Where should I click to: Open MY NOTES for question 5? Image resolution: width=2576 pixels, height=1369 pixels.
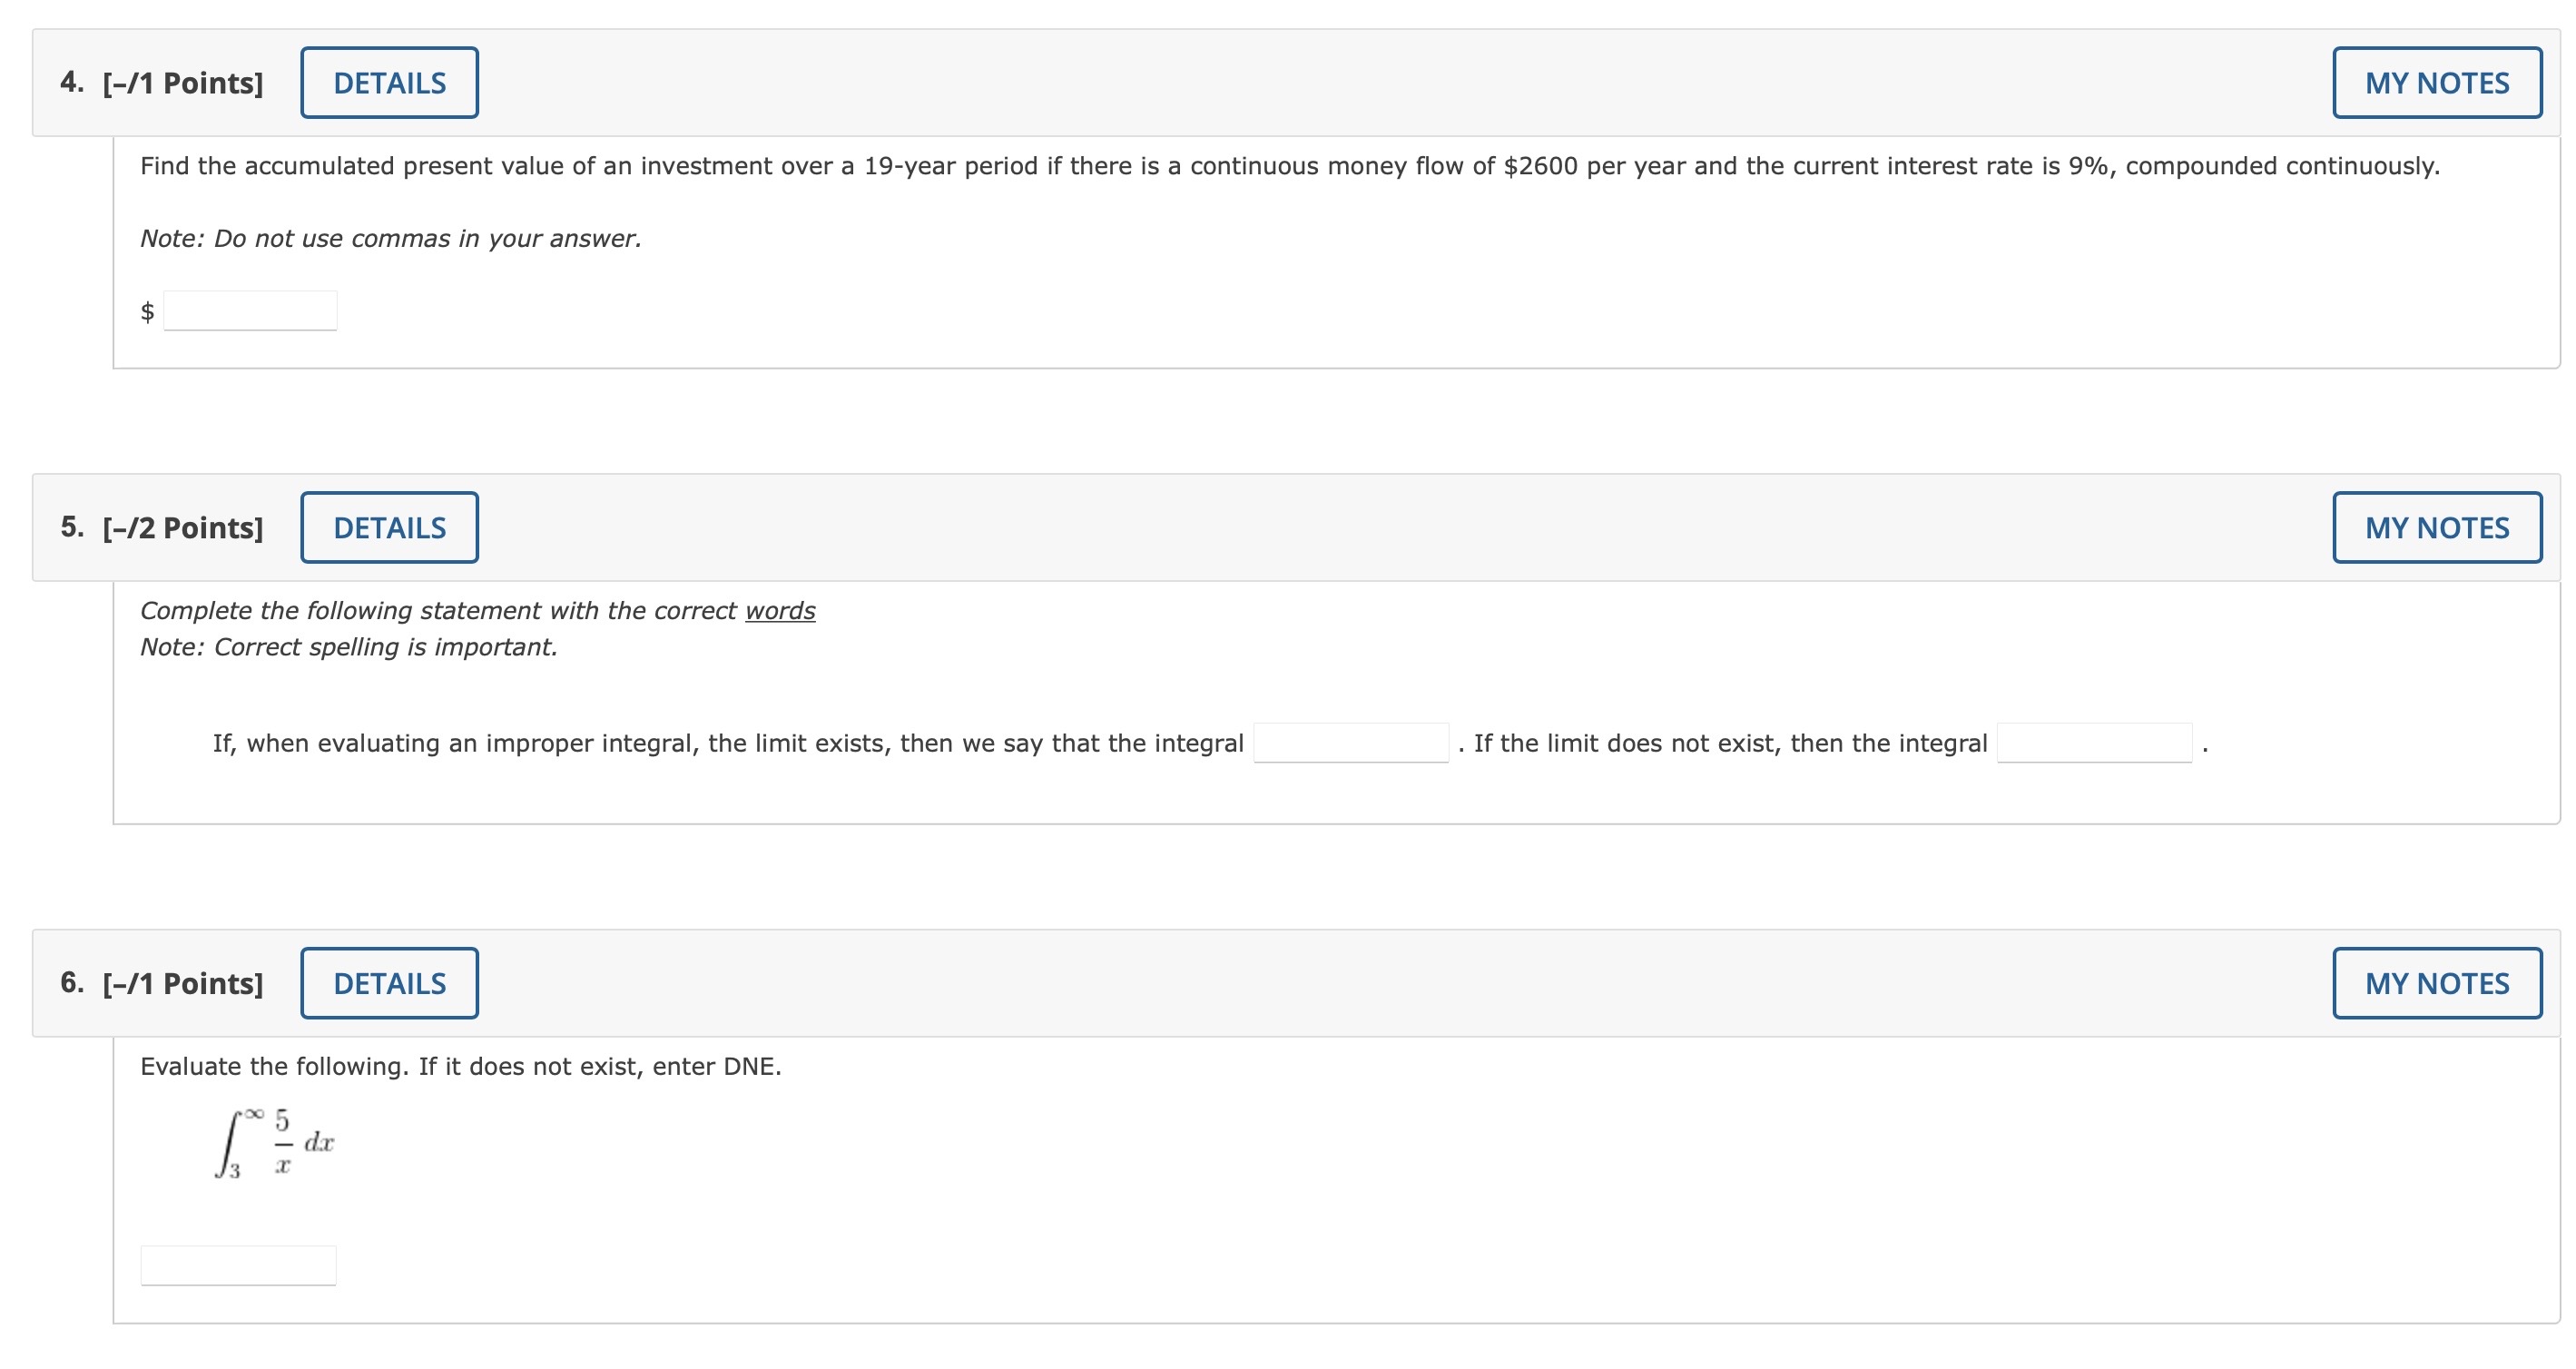[2437, 527]
